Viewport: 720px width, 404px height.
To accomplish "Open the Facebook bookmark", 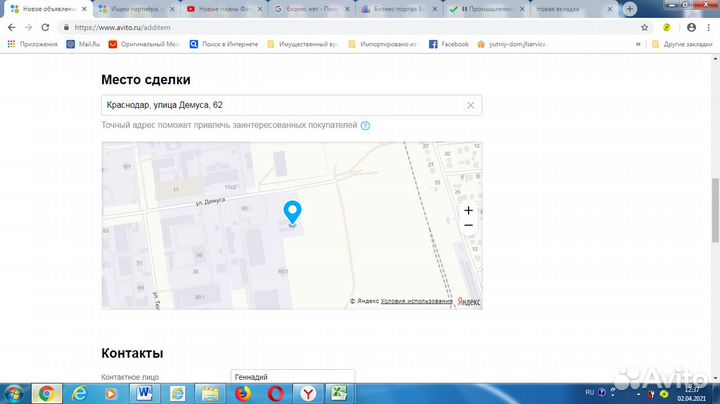I will point(449,44).
